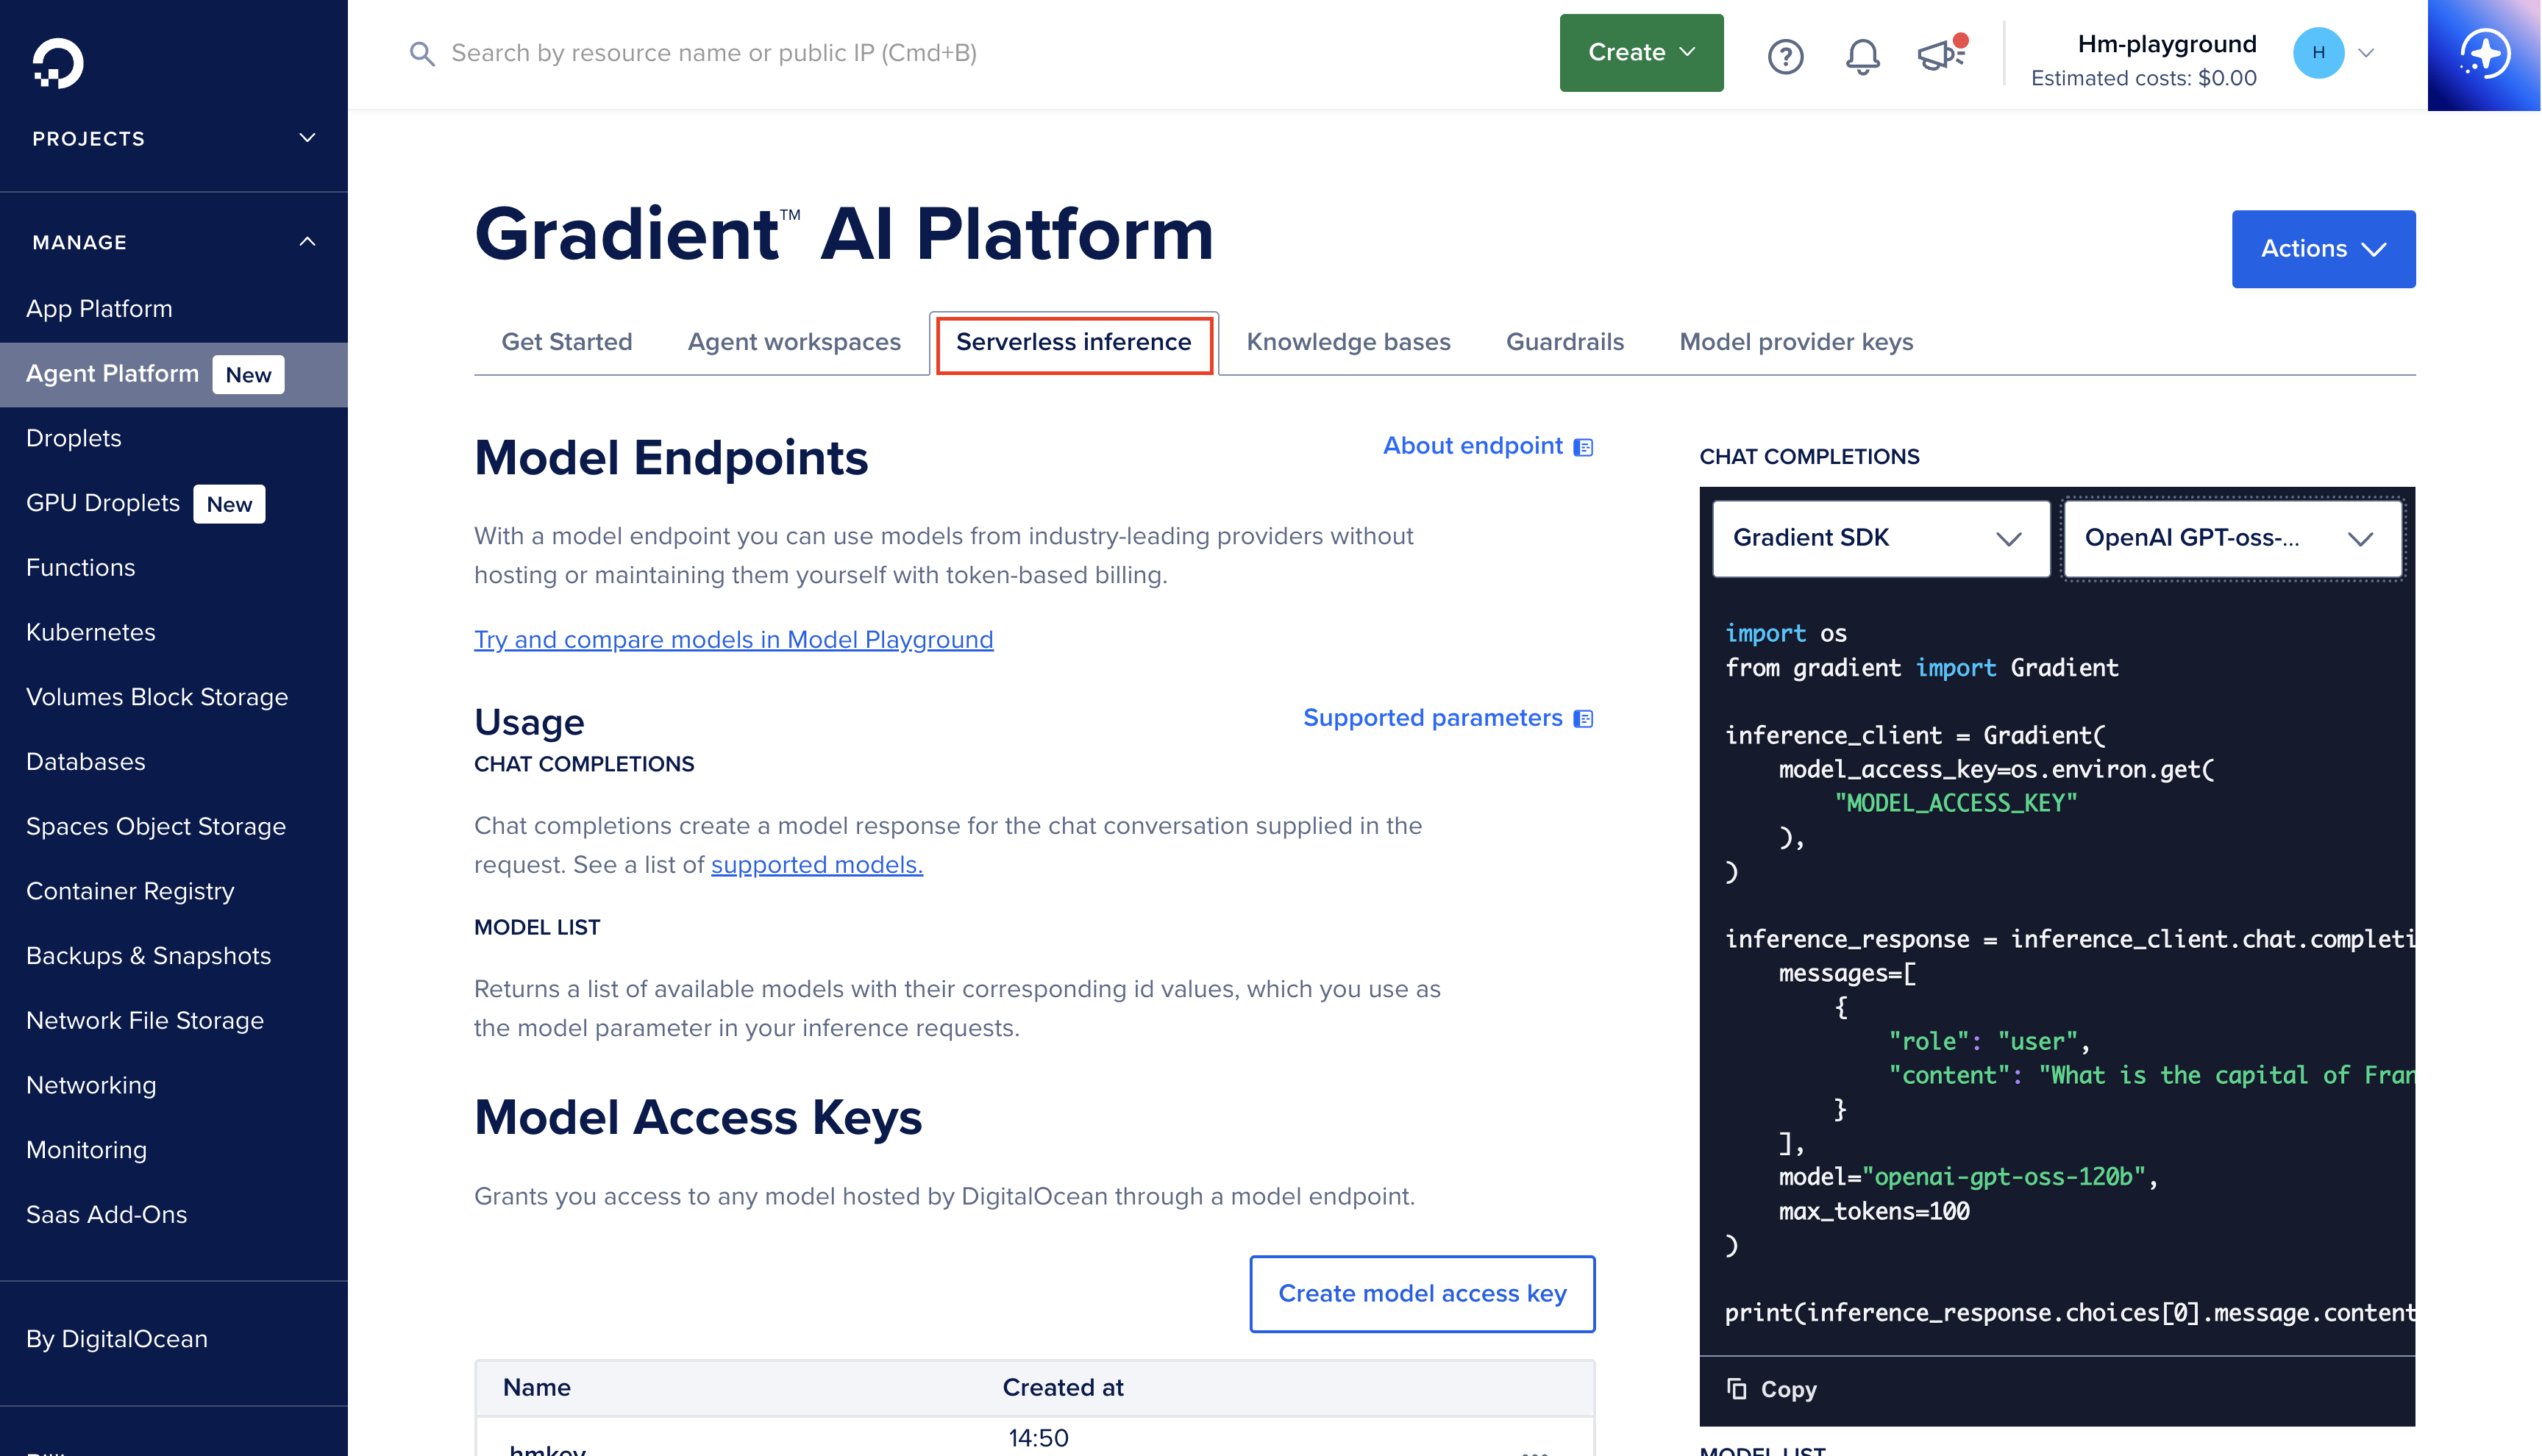Image resolution: width=2542 pixels, height=1456 pixels.
Task: Open the Guardrails tab
Action: (x=1564, y=342)
